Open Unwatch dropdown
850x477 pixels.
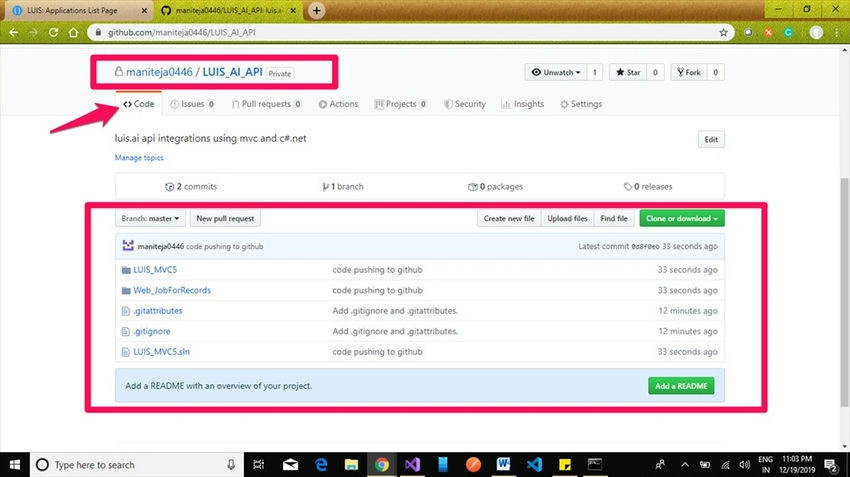click(x=555, y=72)
